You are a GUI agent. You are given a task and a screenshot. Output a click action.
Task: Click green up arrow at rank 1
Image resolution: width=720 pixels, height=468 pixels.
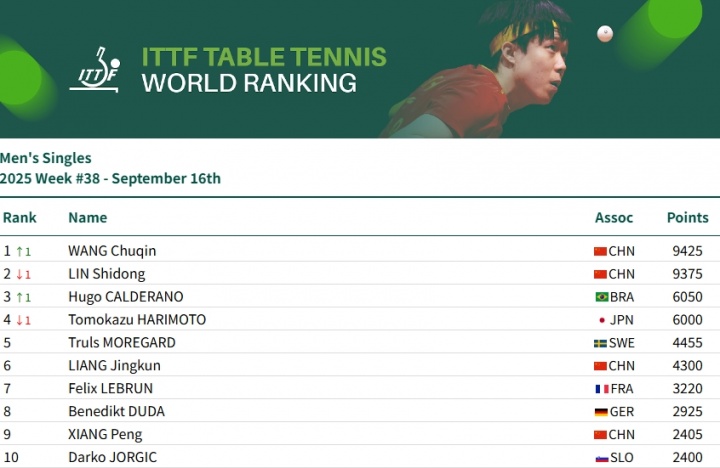[20, 251]
